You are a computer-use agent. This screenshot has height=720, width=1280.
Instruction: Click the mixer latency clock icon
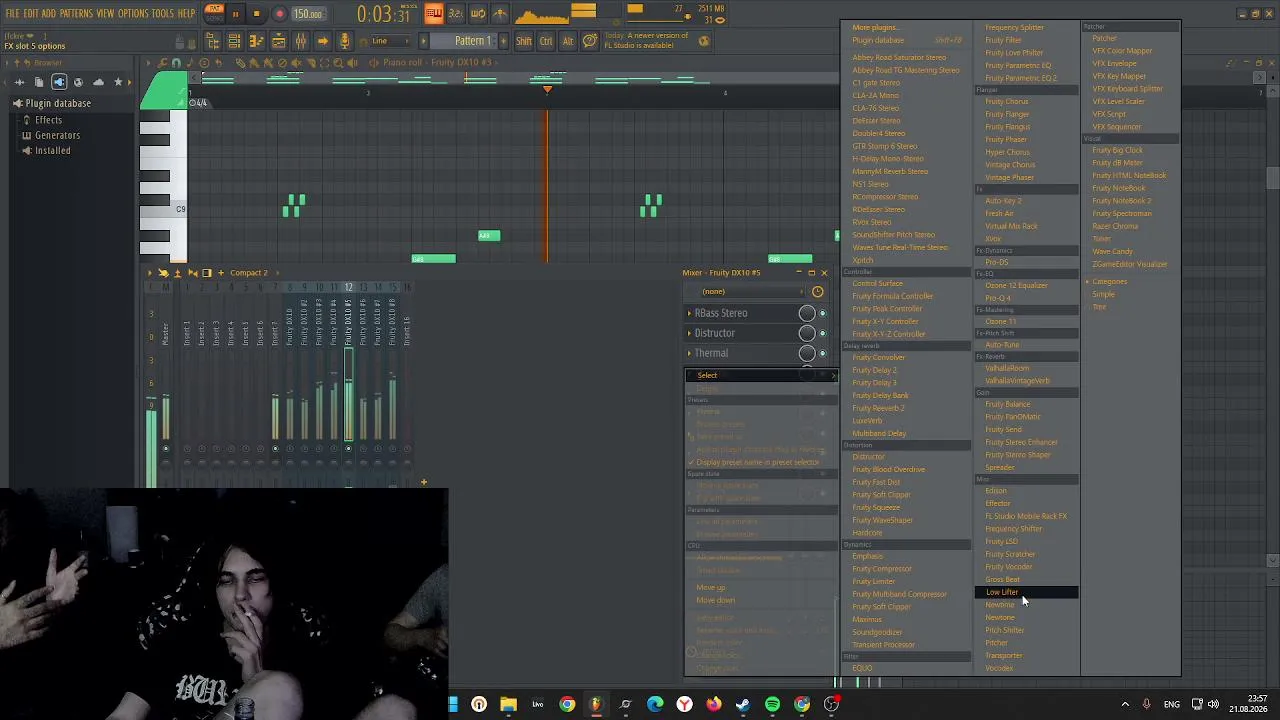(818, 292)
